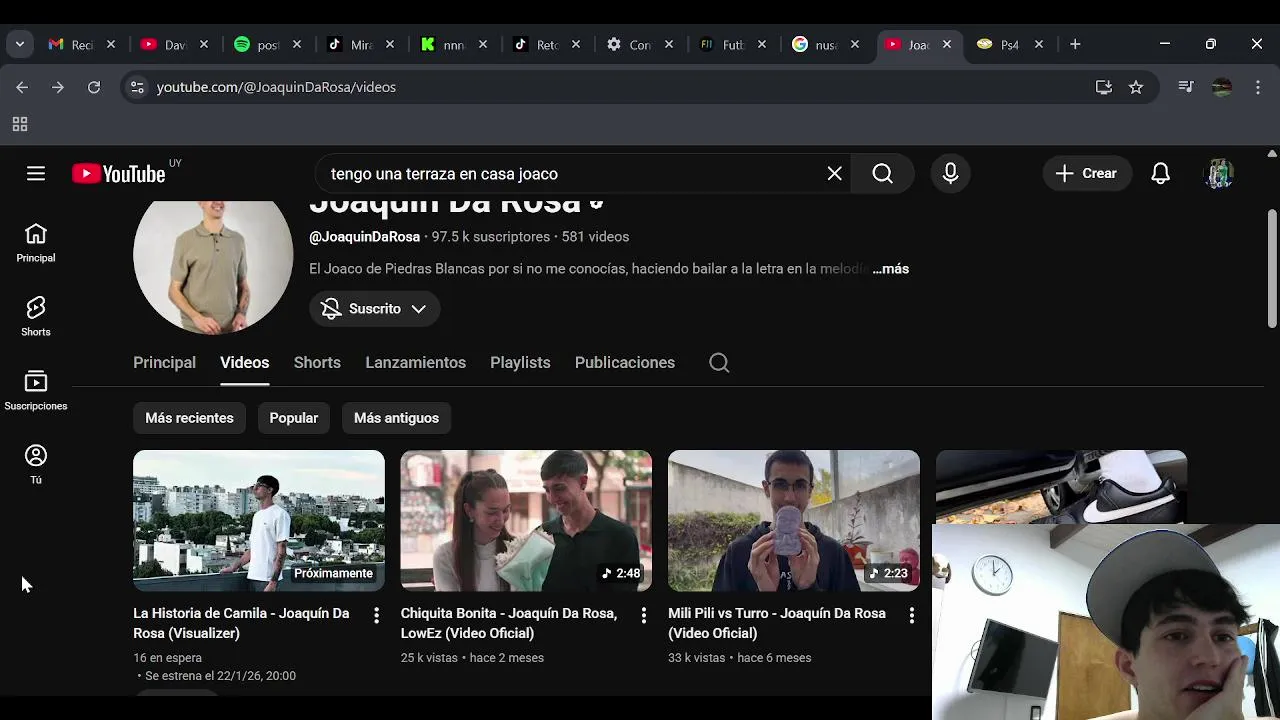The height and width of the screenshot is (720, 1280).
Task: Open La Historia de Camila video title
Action: (x=241, y=623)
